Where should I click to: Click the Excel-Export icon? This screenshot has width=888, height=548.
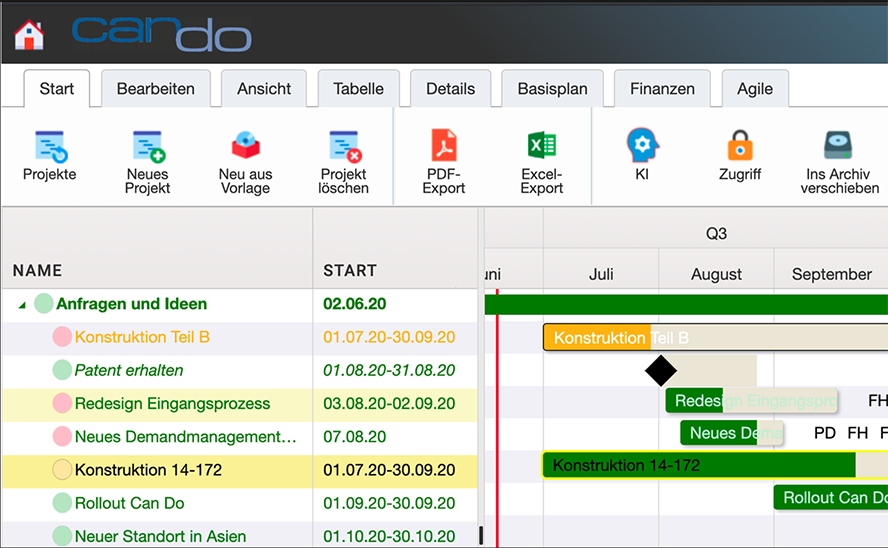[x=541, y=145]
